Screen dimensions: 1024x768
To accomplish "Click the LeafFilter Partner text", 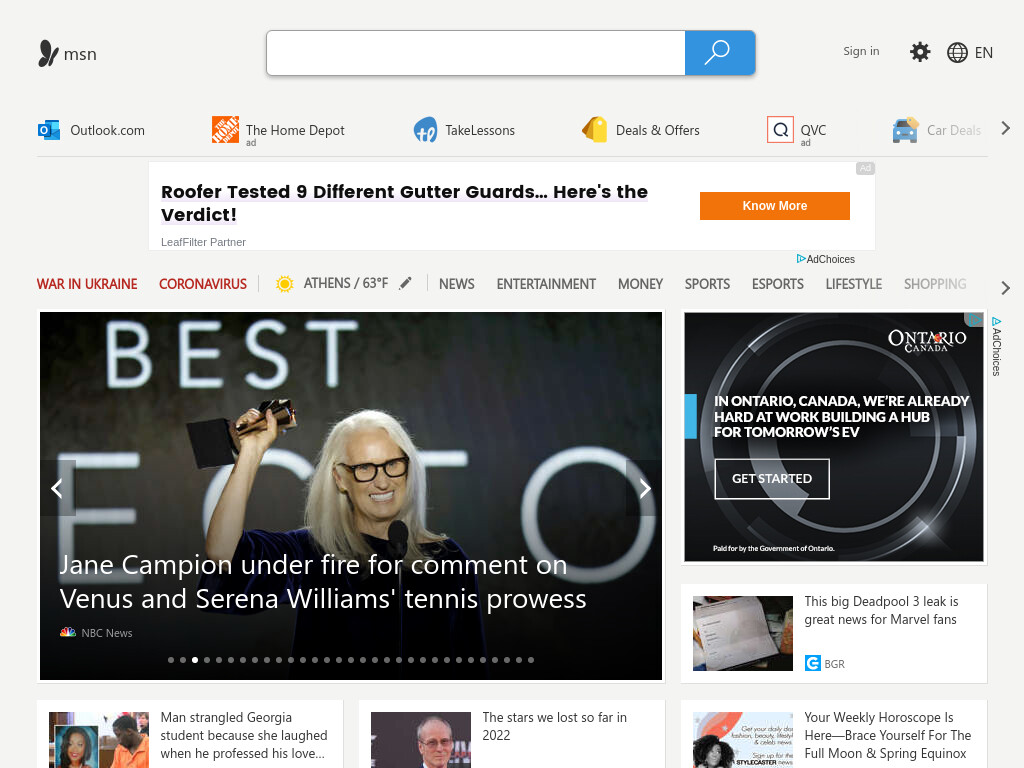I will coord(203,242).
